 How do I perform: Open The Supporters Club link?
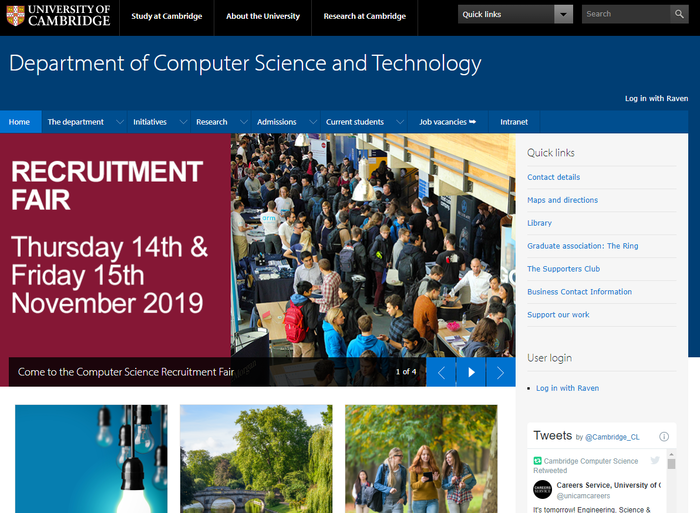click(x=563, y=269)
